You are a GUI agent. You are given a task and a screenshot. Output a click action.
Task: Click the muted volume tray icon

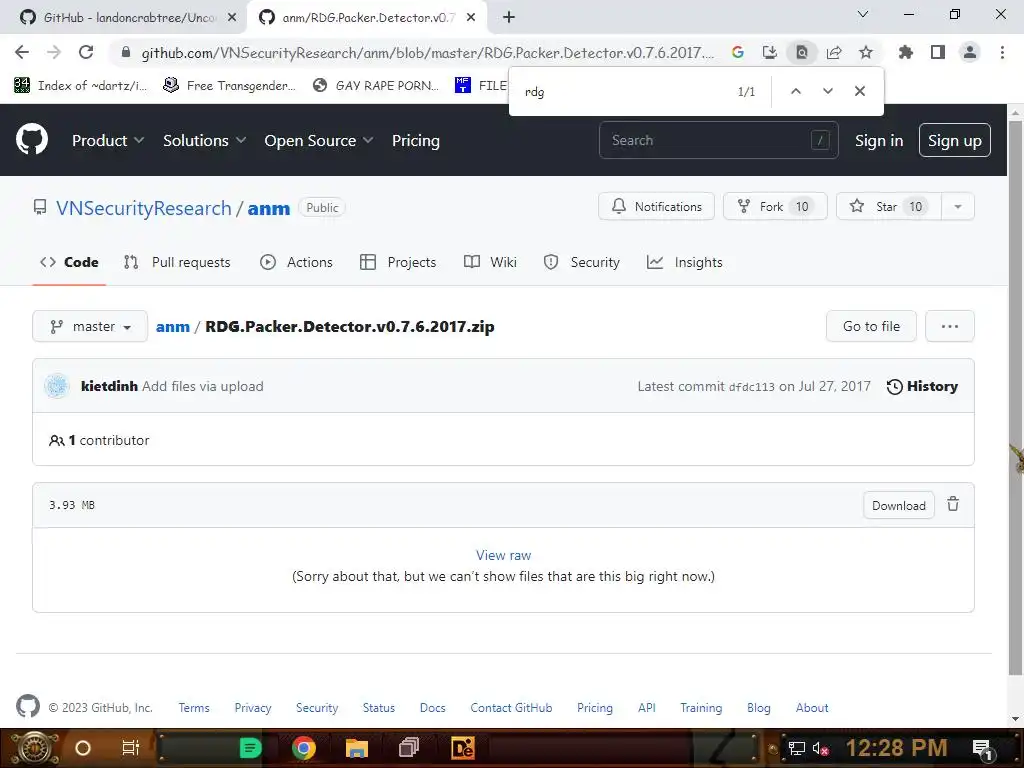coord(820,748)
